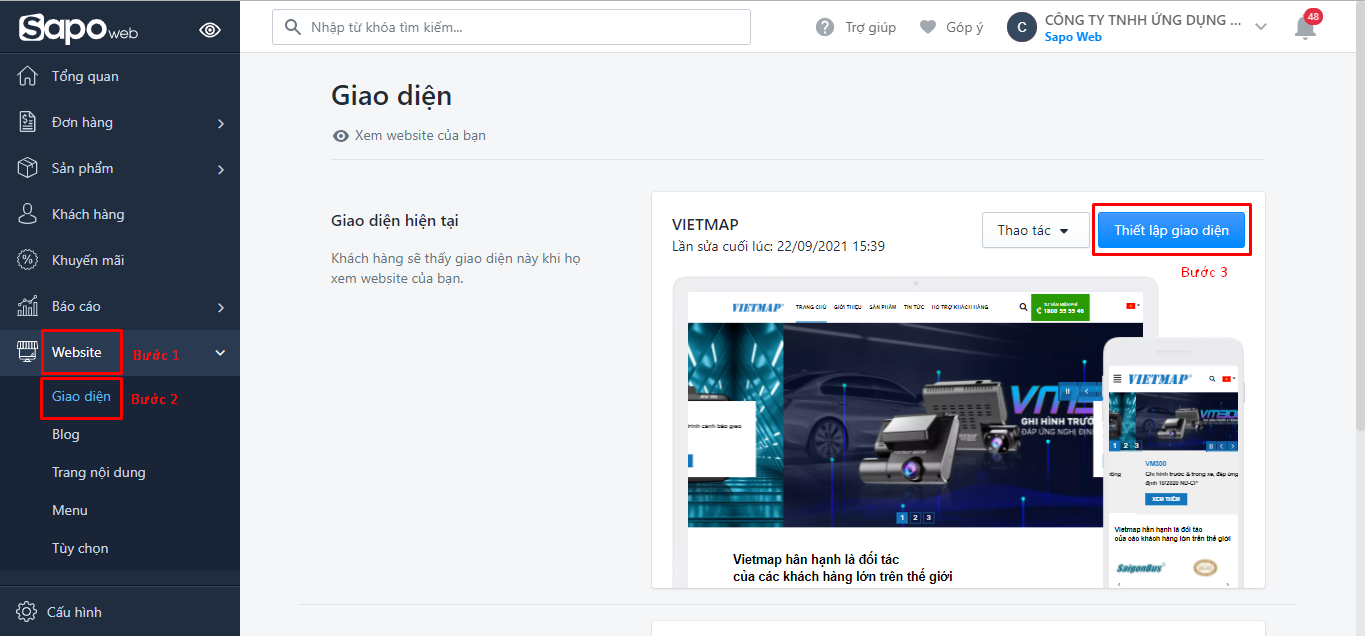Expand the Báo cáo submenu arrow
The width and height of the screenshot is (1365, 636).
coord(221,307)
